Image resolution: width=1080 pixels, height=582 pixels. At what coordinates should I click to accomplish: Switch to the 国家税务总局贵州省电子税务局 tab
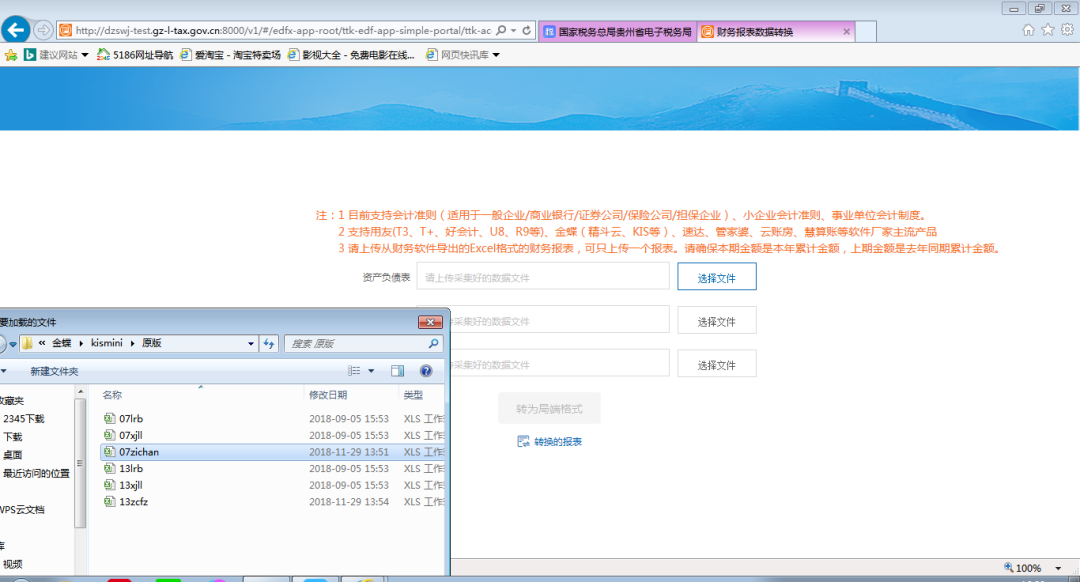tap(618, 32)
